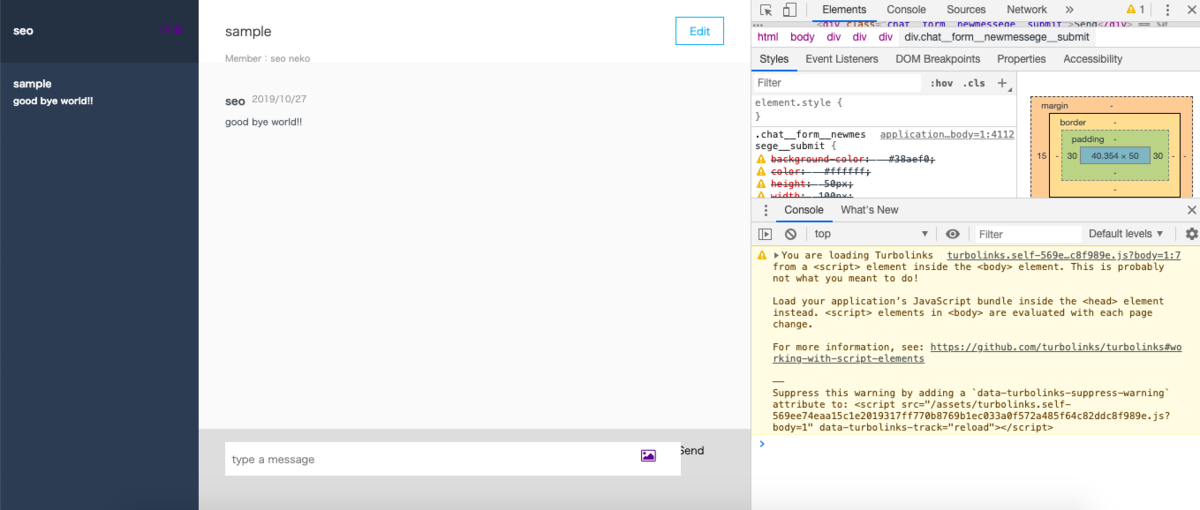This screenshot has width=1200, height=510.
Task: Click the html breadcrumb
Action: (x=767, y=37)
